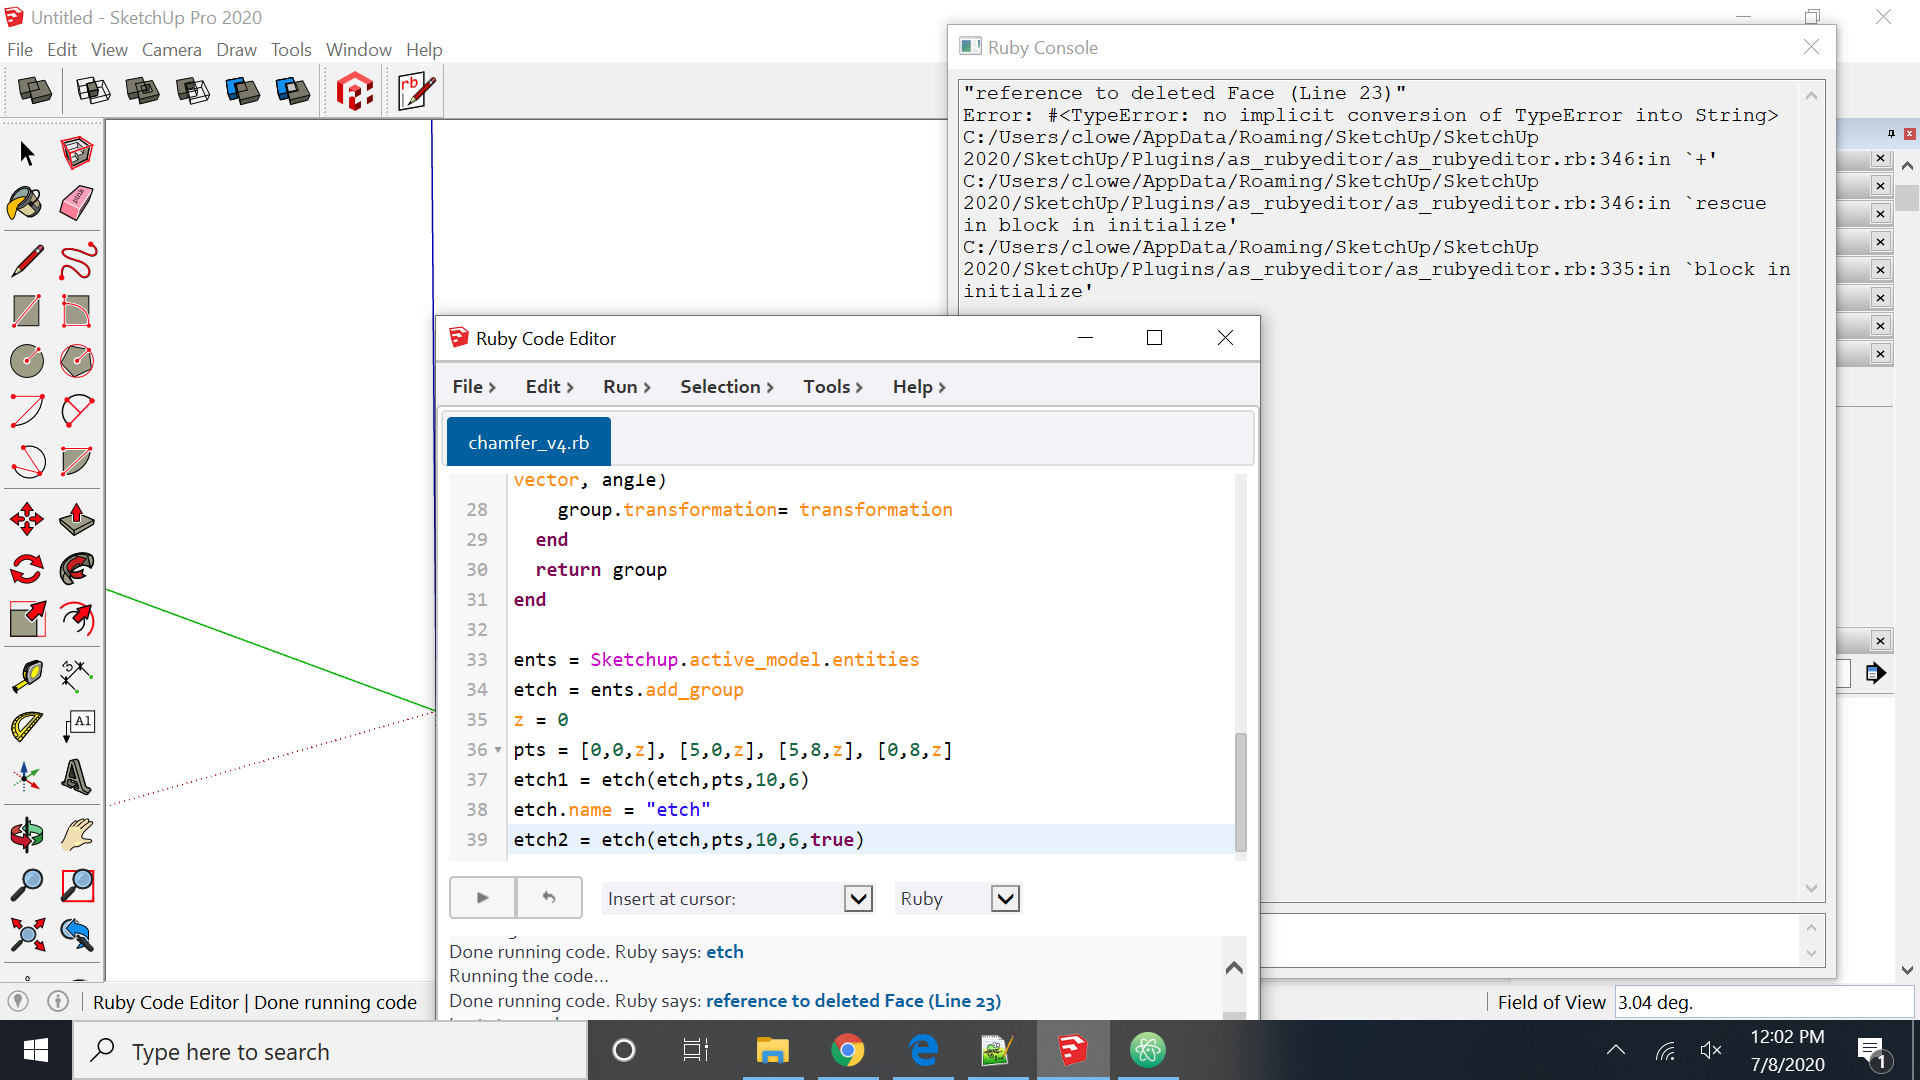The image size is (1920, 1080).
Task: Select the Pan hand tool
Action: pyautogui.click(x=76, y=834)
